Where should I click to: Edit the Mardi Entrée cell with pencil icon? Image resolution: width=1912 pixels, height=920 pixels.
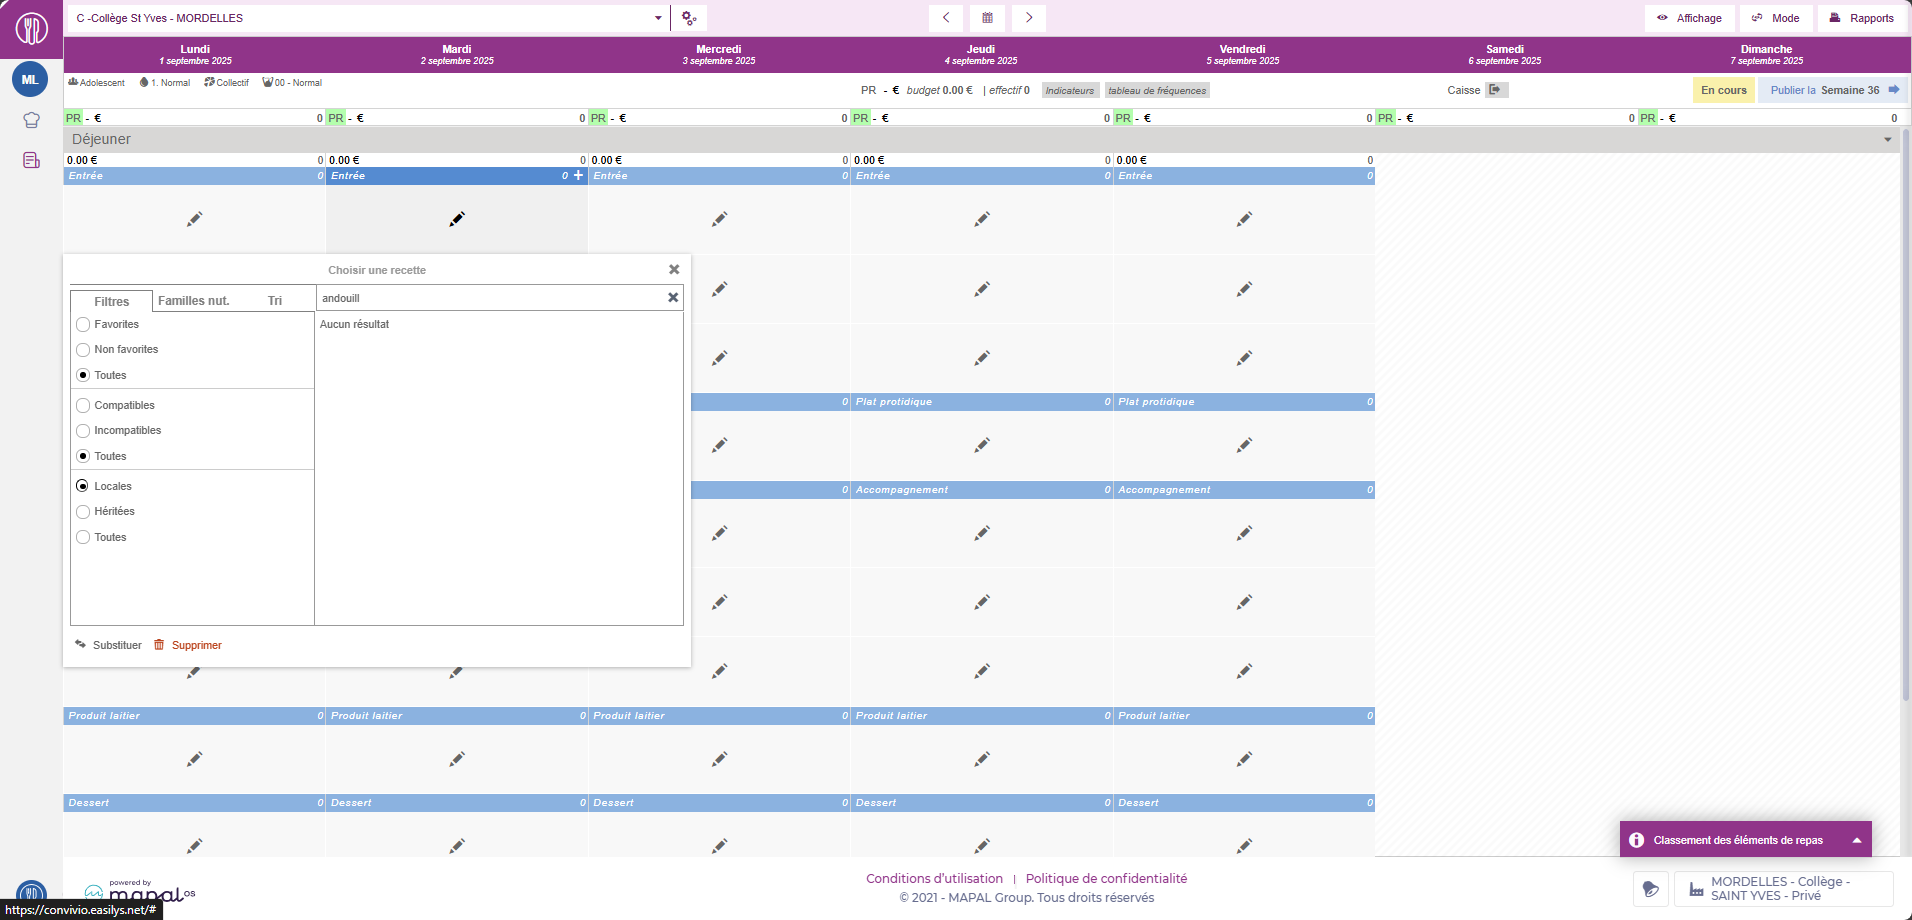[457, 219]
